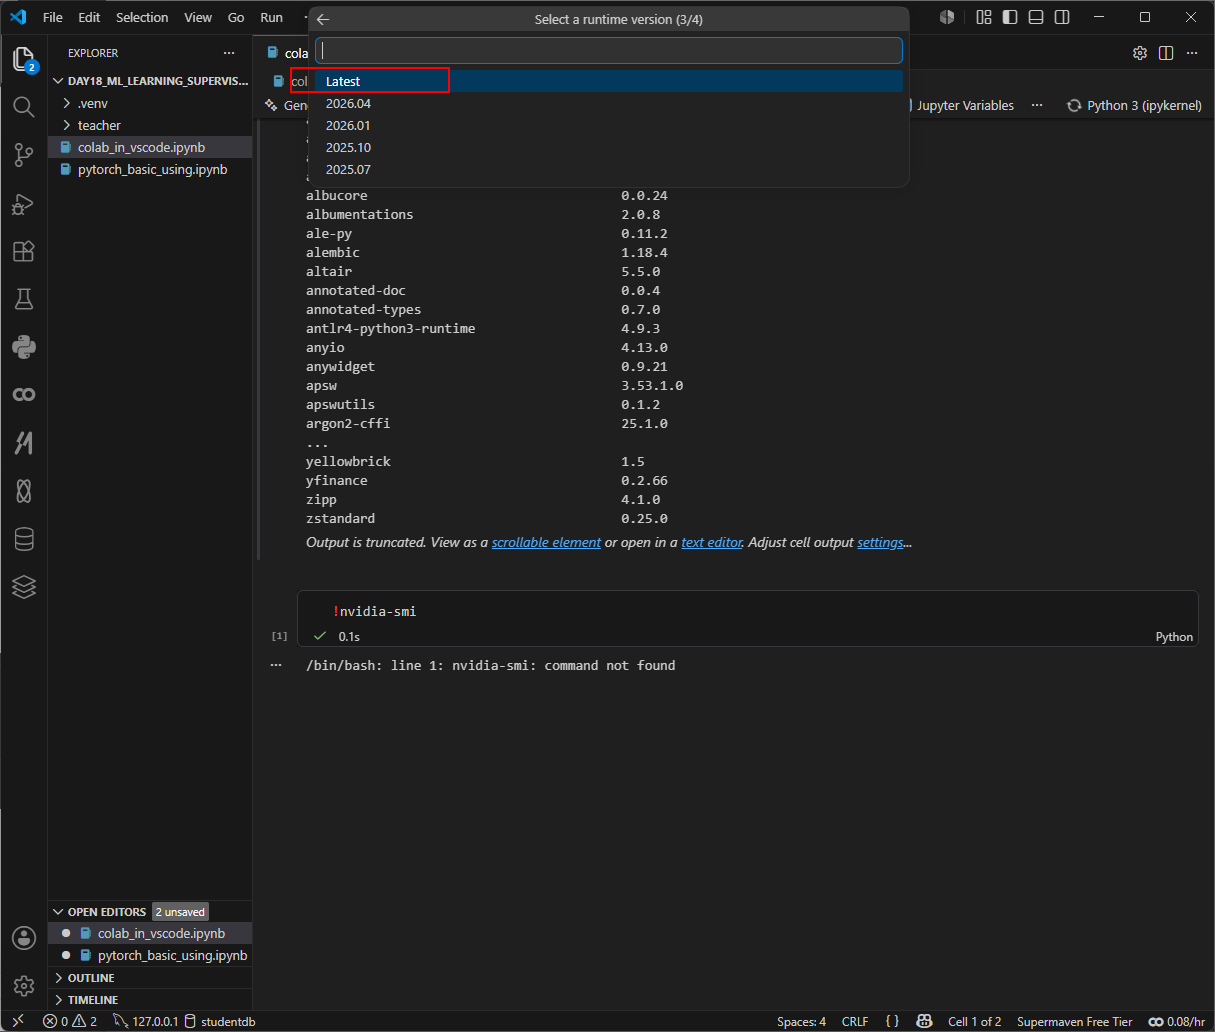1215x1032 pixels.
Task: Go back in runtime version picker
Action: pos(323,19)
